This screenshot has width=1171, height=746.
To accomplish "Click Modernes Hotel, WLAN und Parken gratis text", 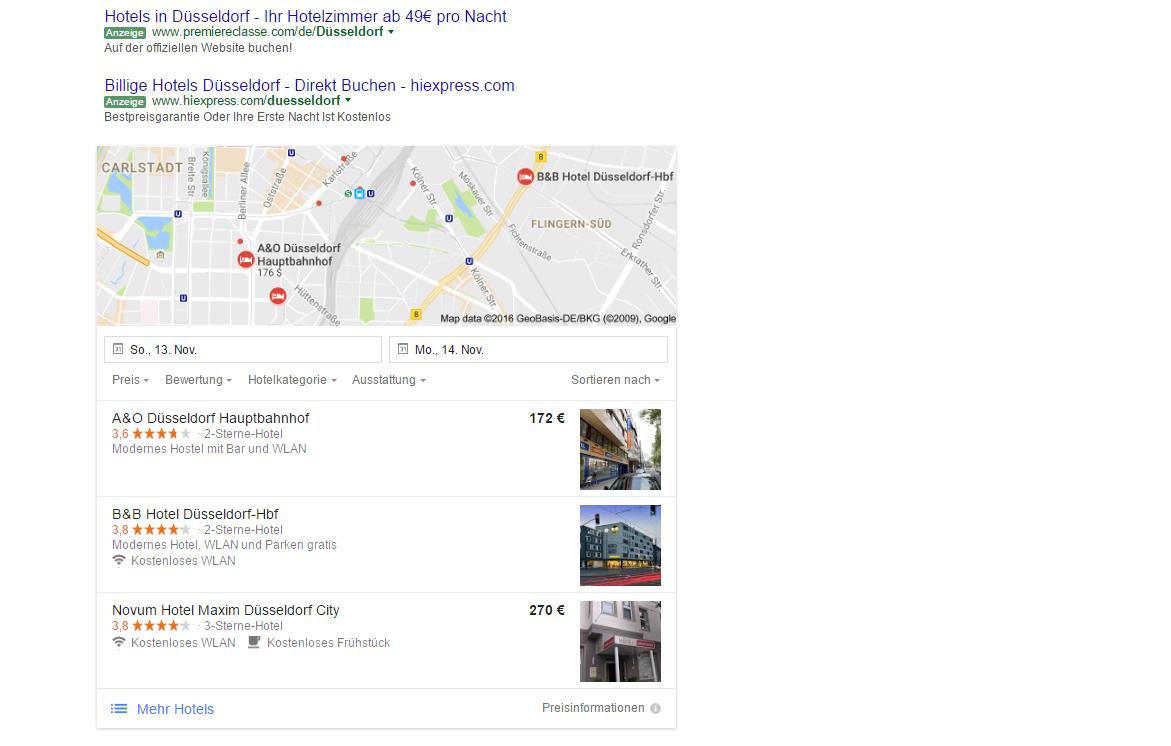I will [224, 545].
